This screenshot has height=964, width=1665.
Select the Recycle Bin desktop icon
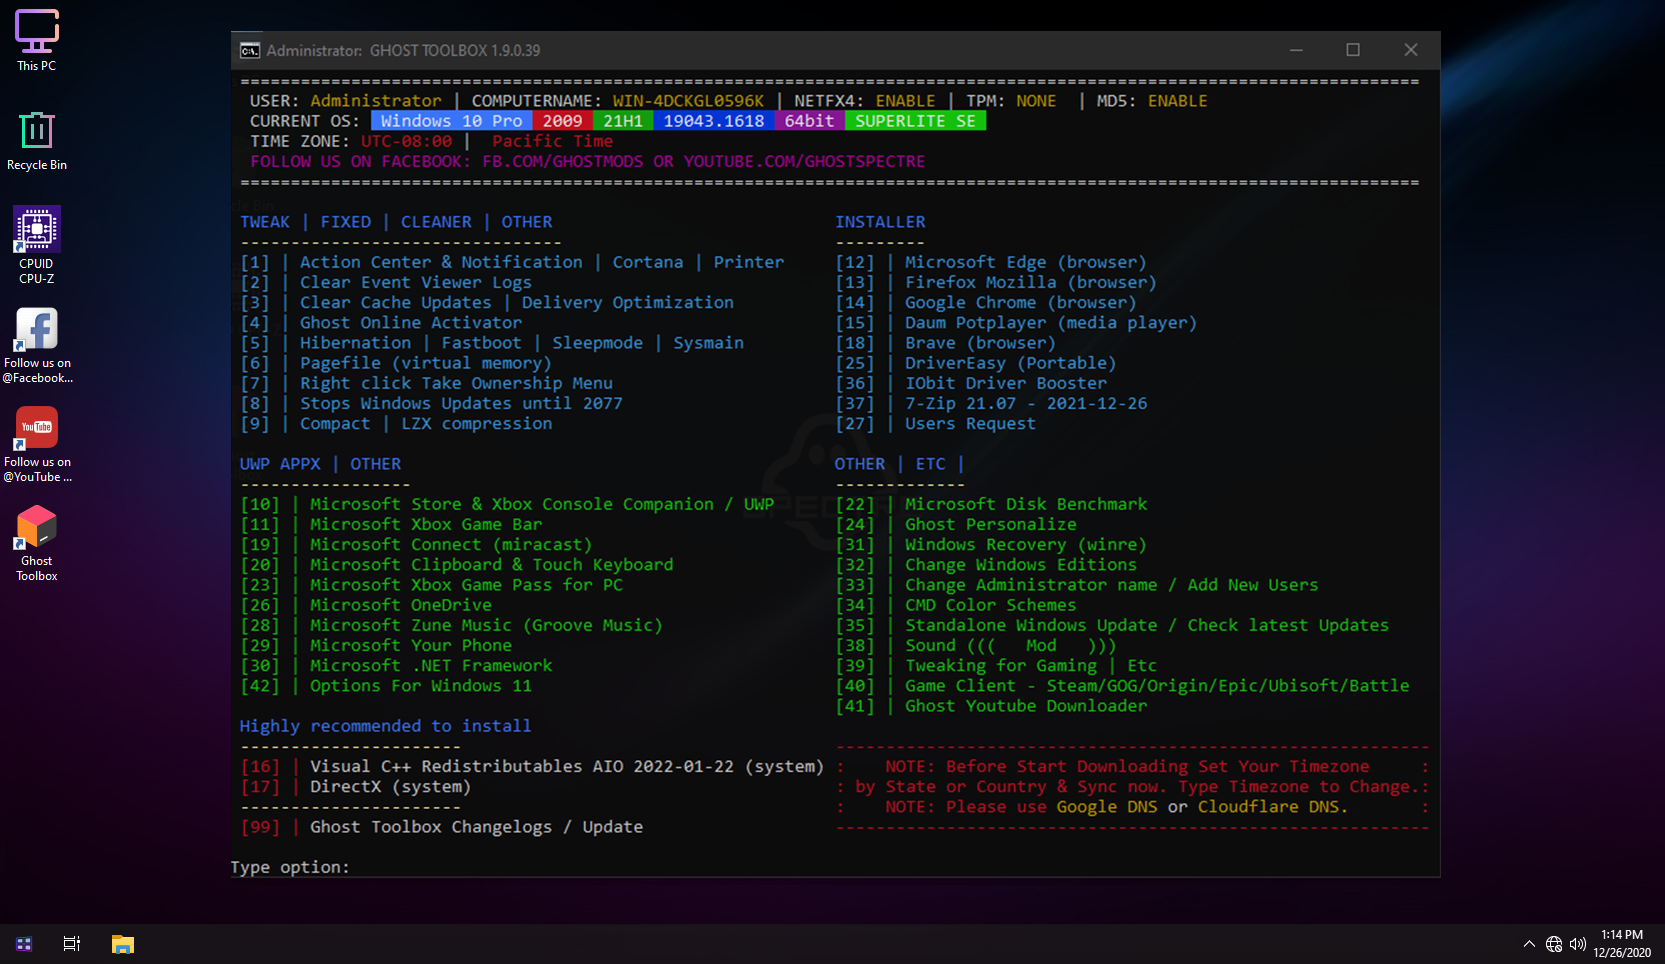point(37,141)
